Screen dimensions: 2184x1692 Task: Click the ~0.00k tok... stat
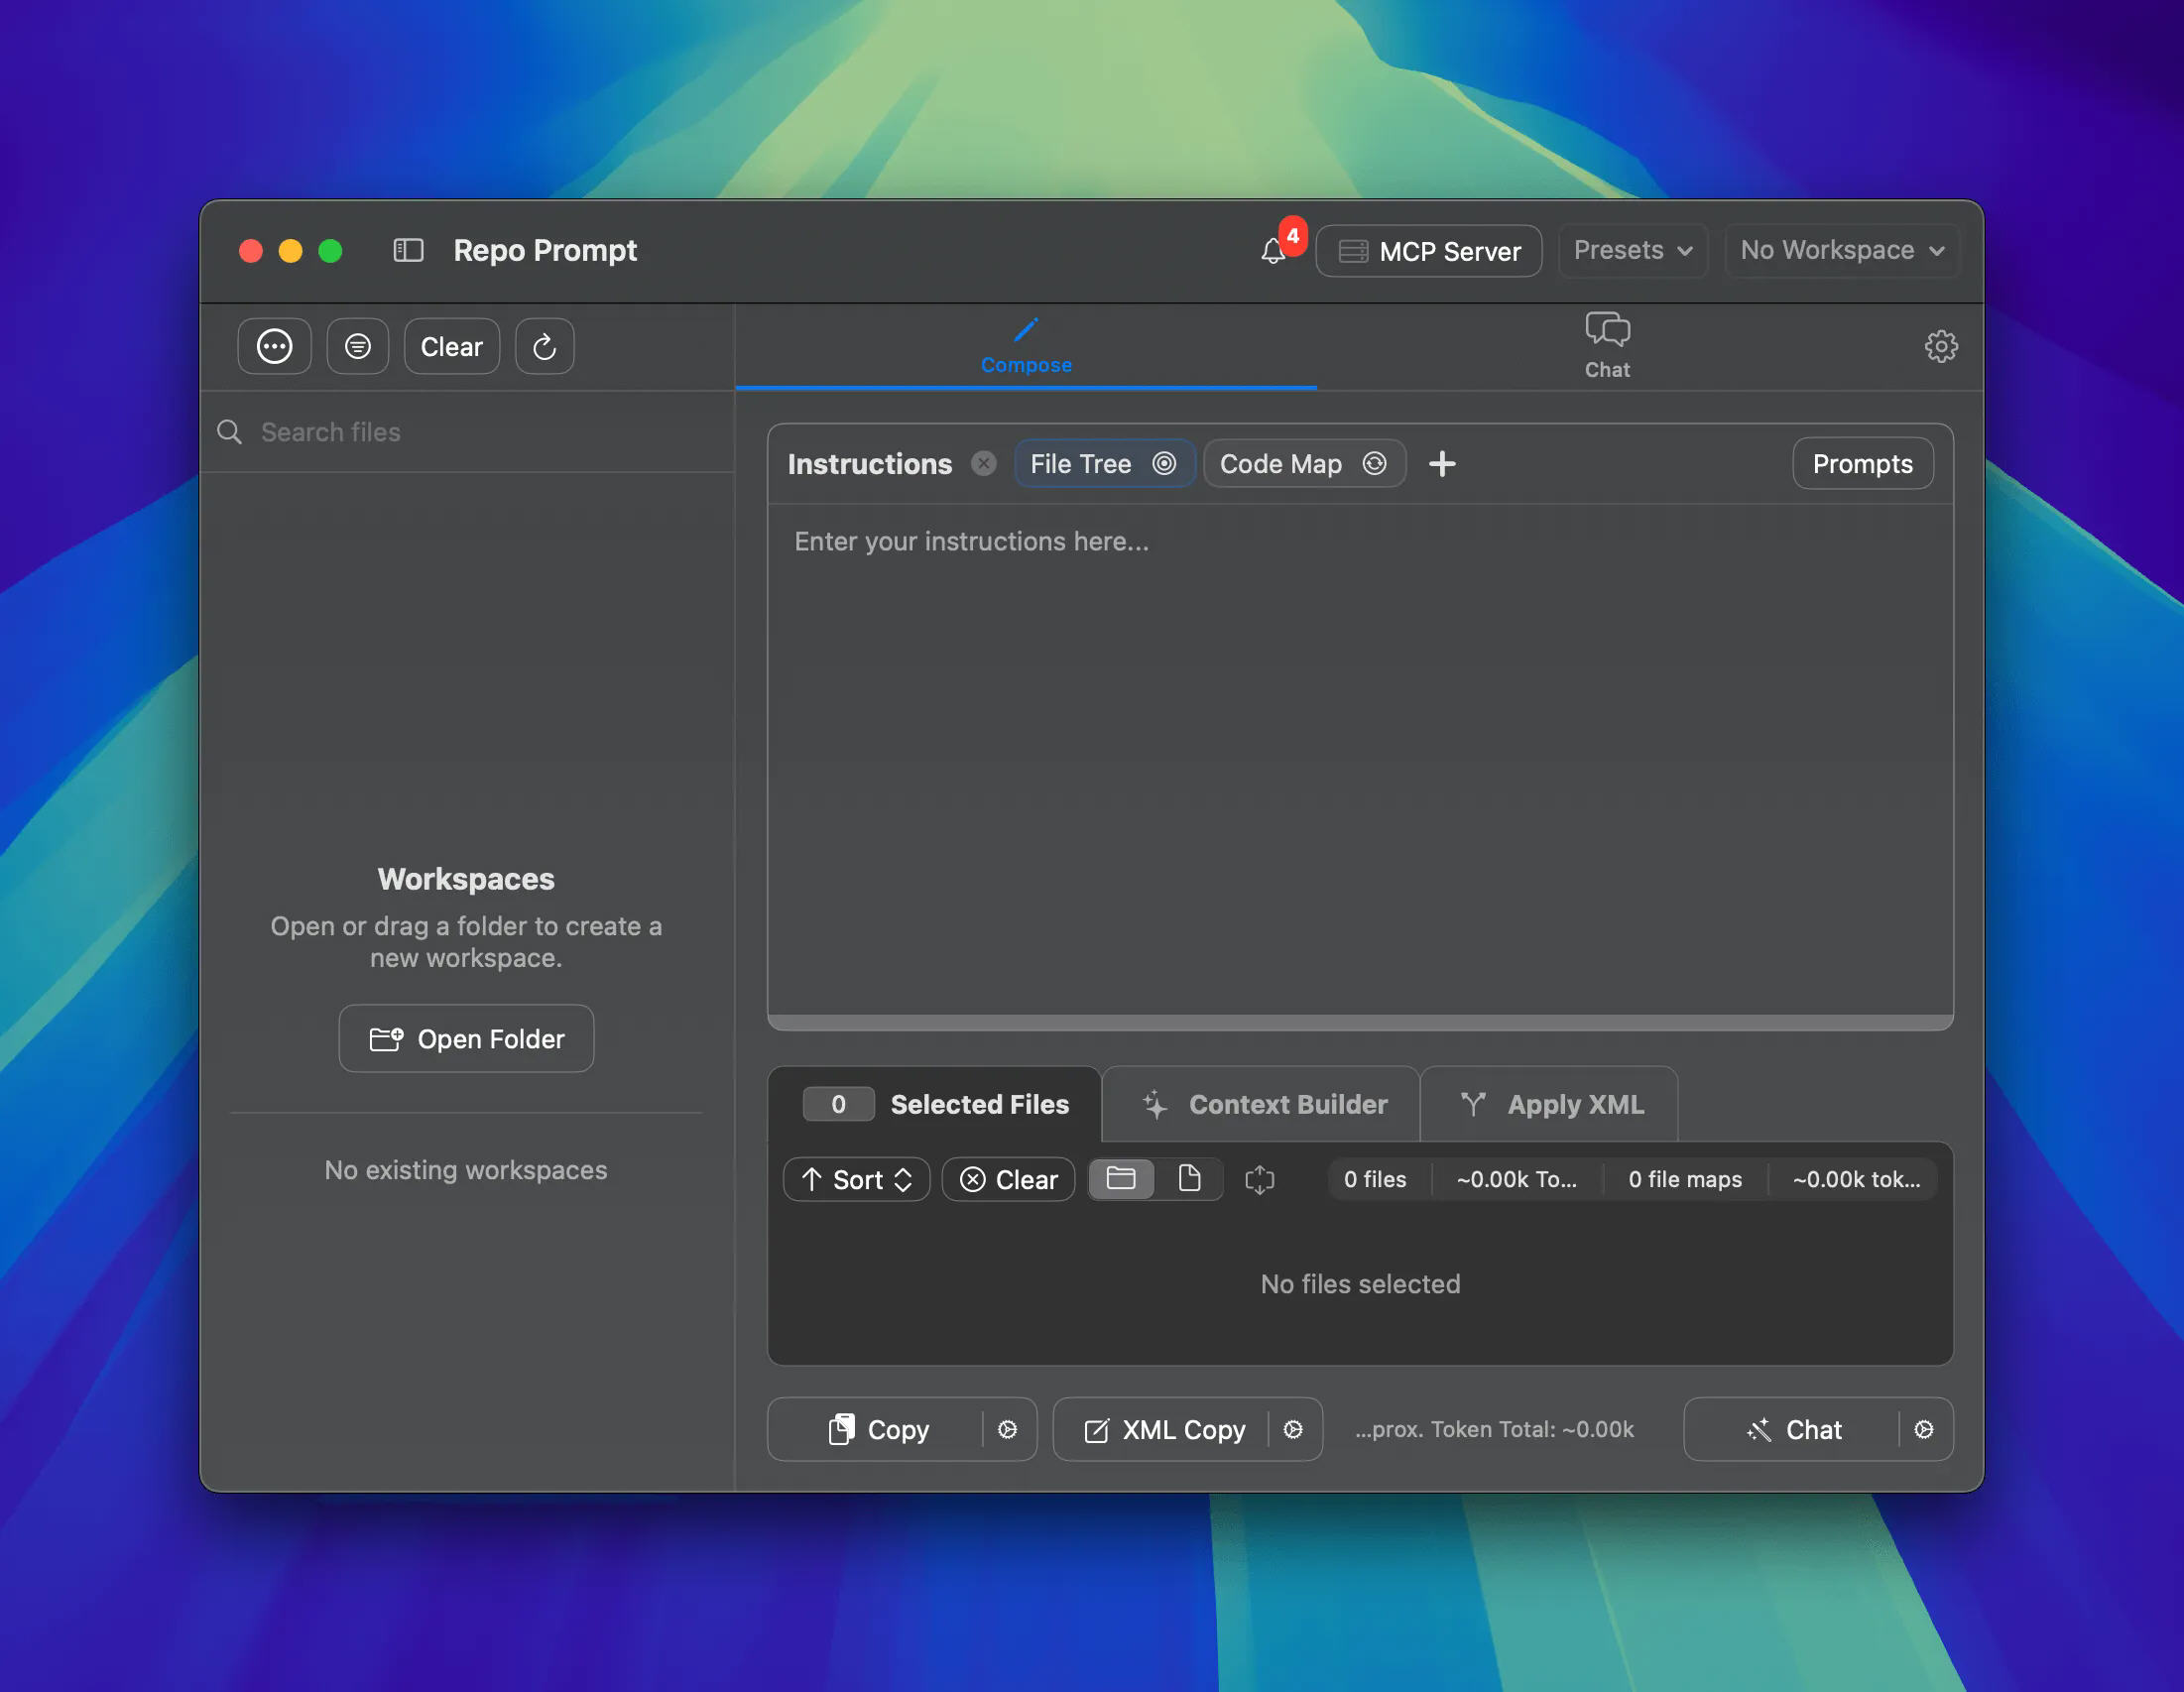1856,1180
